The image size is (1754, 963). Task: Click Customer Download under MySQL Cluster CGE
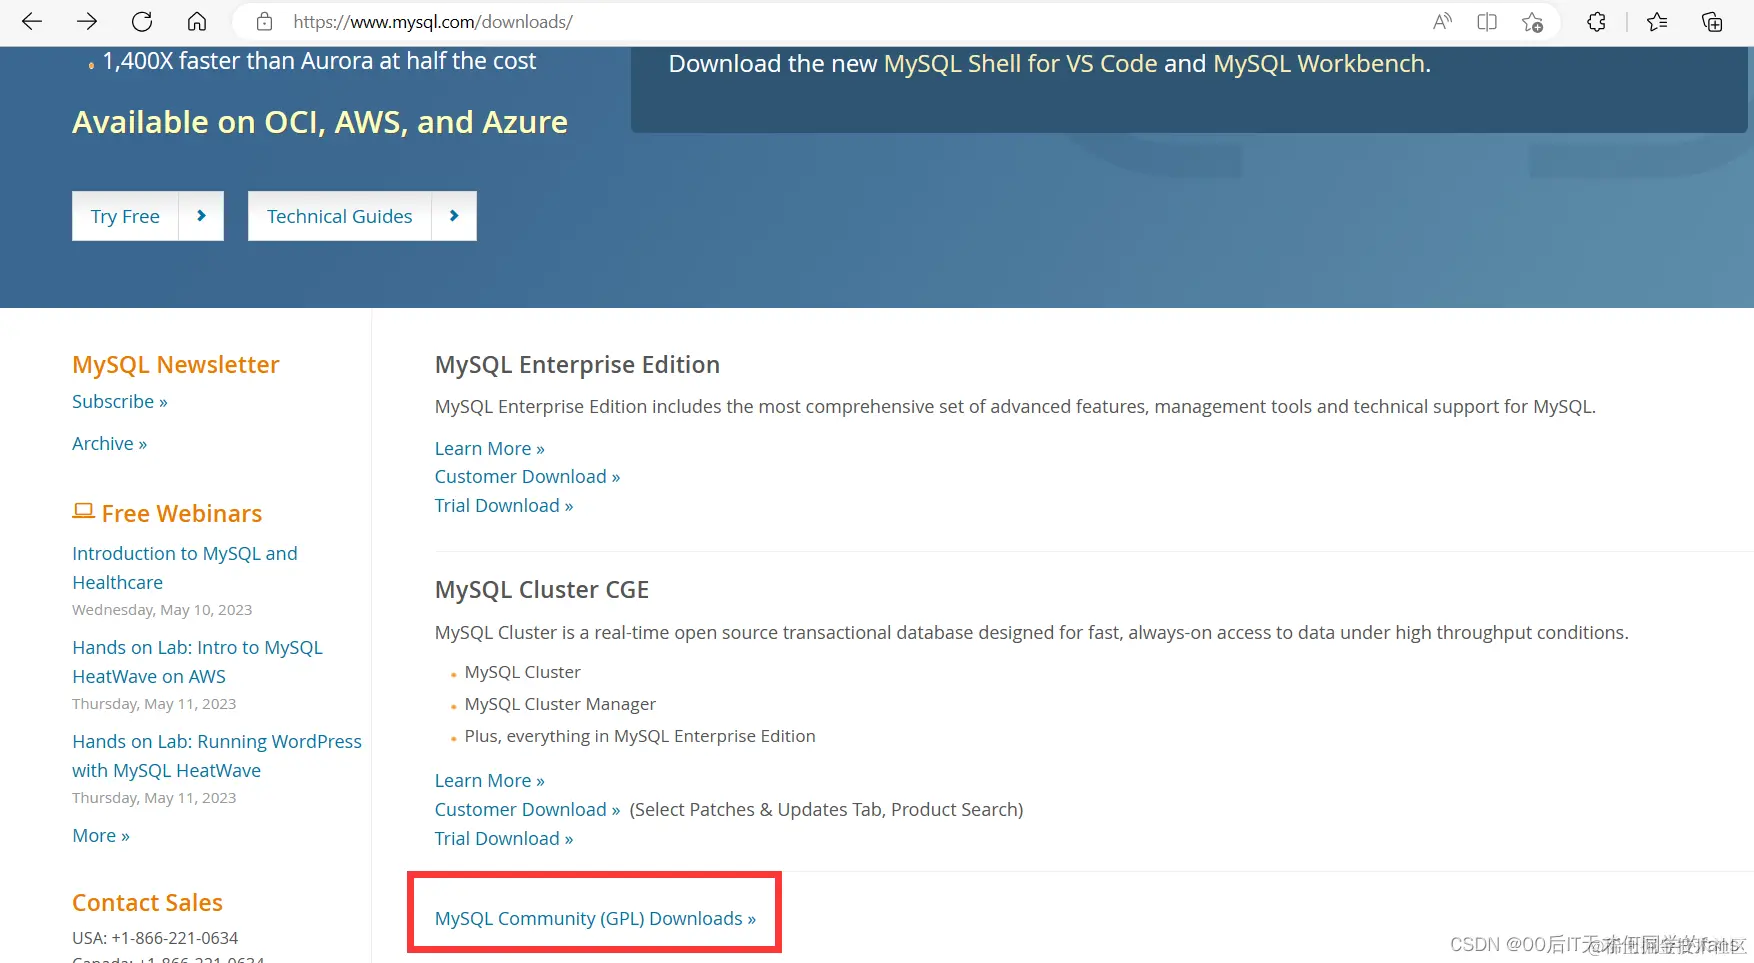point(527,809)
